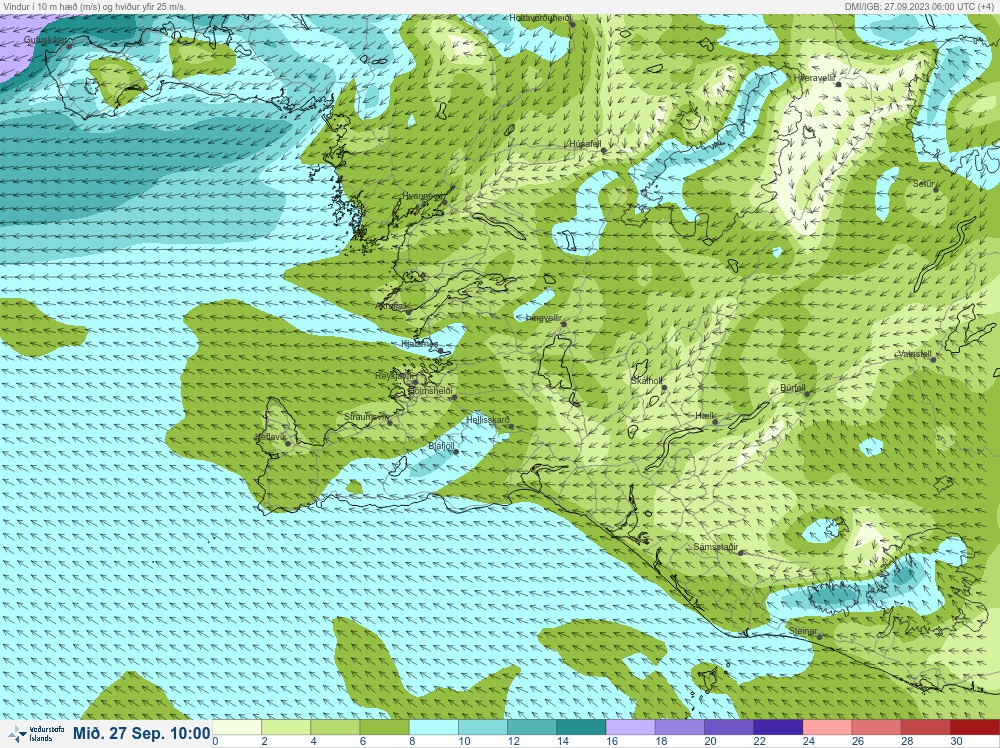Click the 'Reykjavík' place label
This screenshot has width=1000, height=748.
[393, 376]
